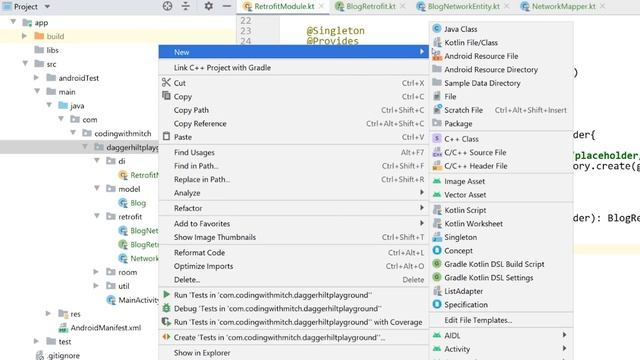Switch to BlogRetrofit.kt tab
Viewport: 640px width, 360px height.
coord(371,6)
